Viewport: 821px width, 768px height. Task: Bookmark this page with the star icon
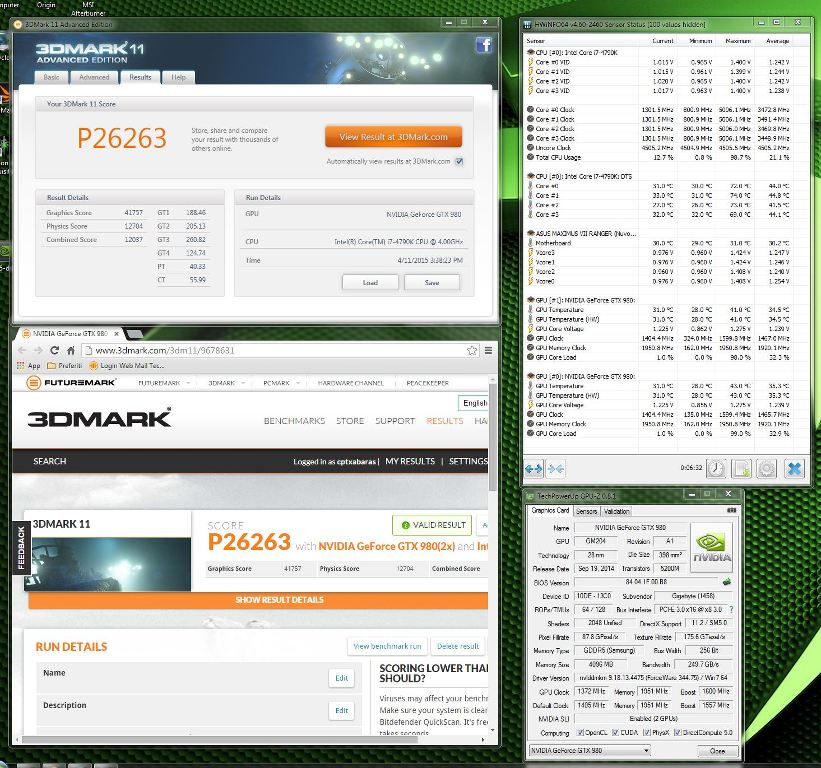472,350
